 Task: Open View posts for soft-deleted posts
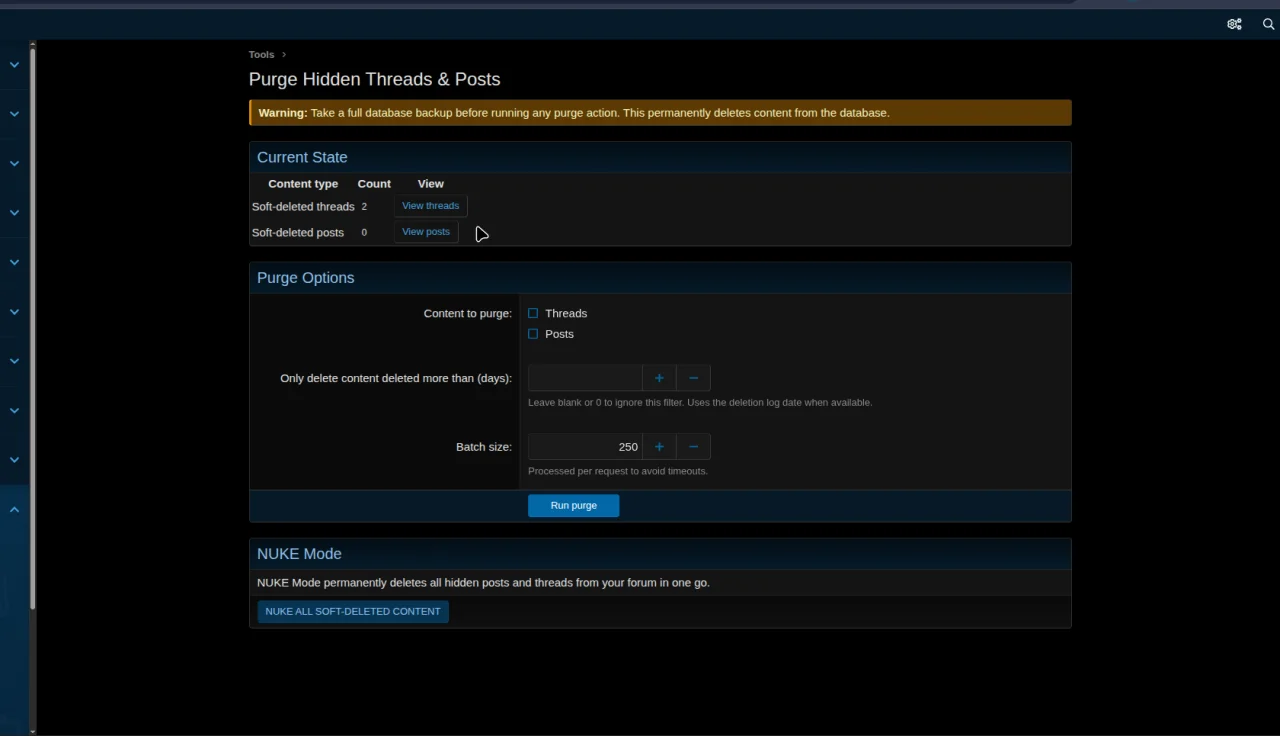[x=425, y=231]
